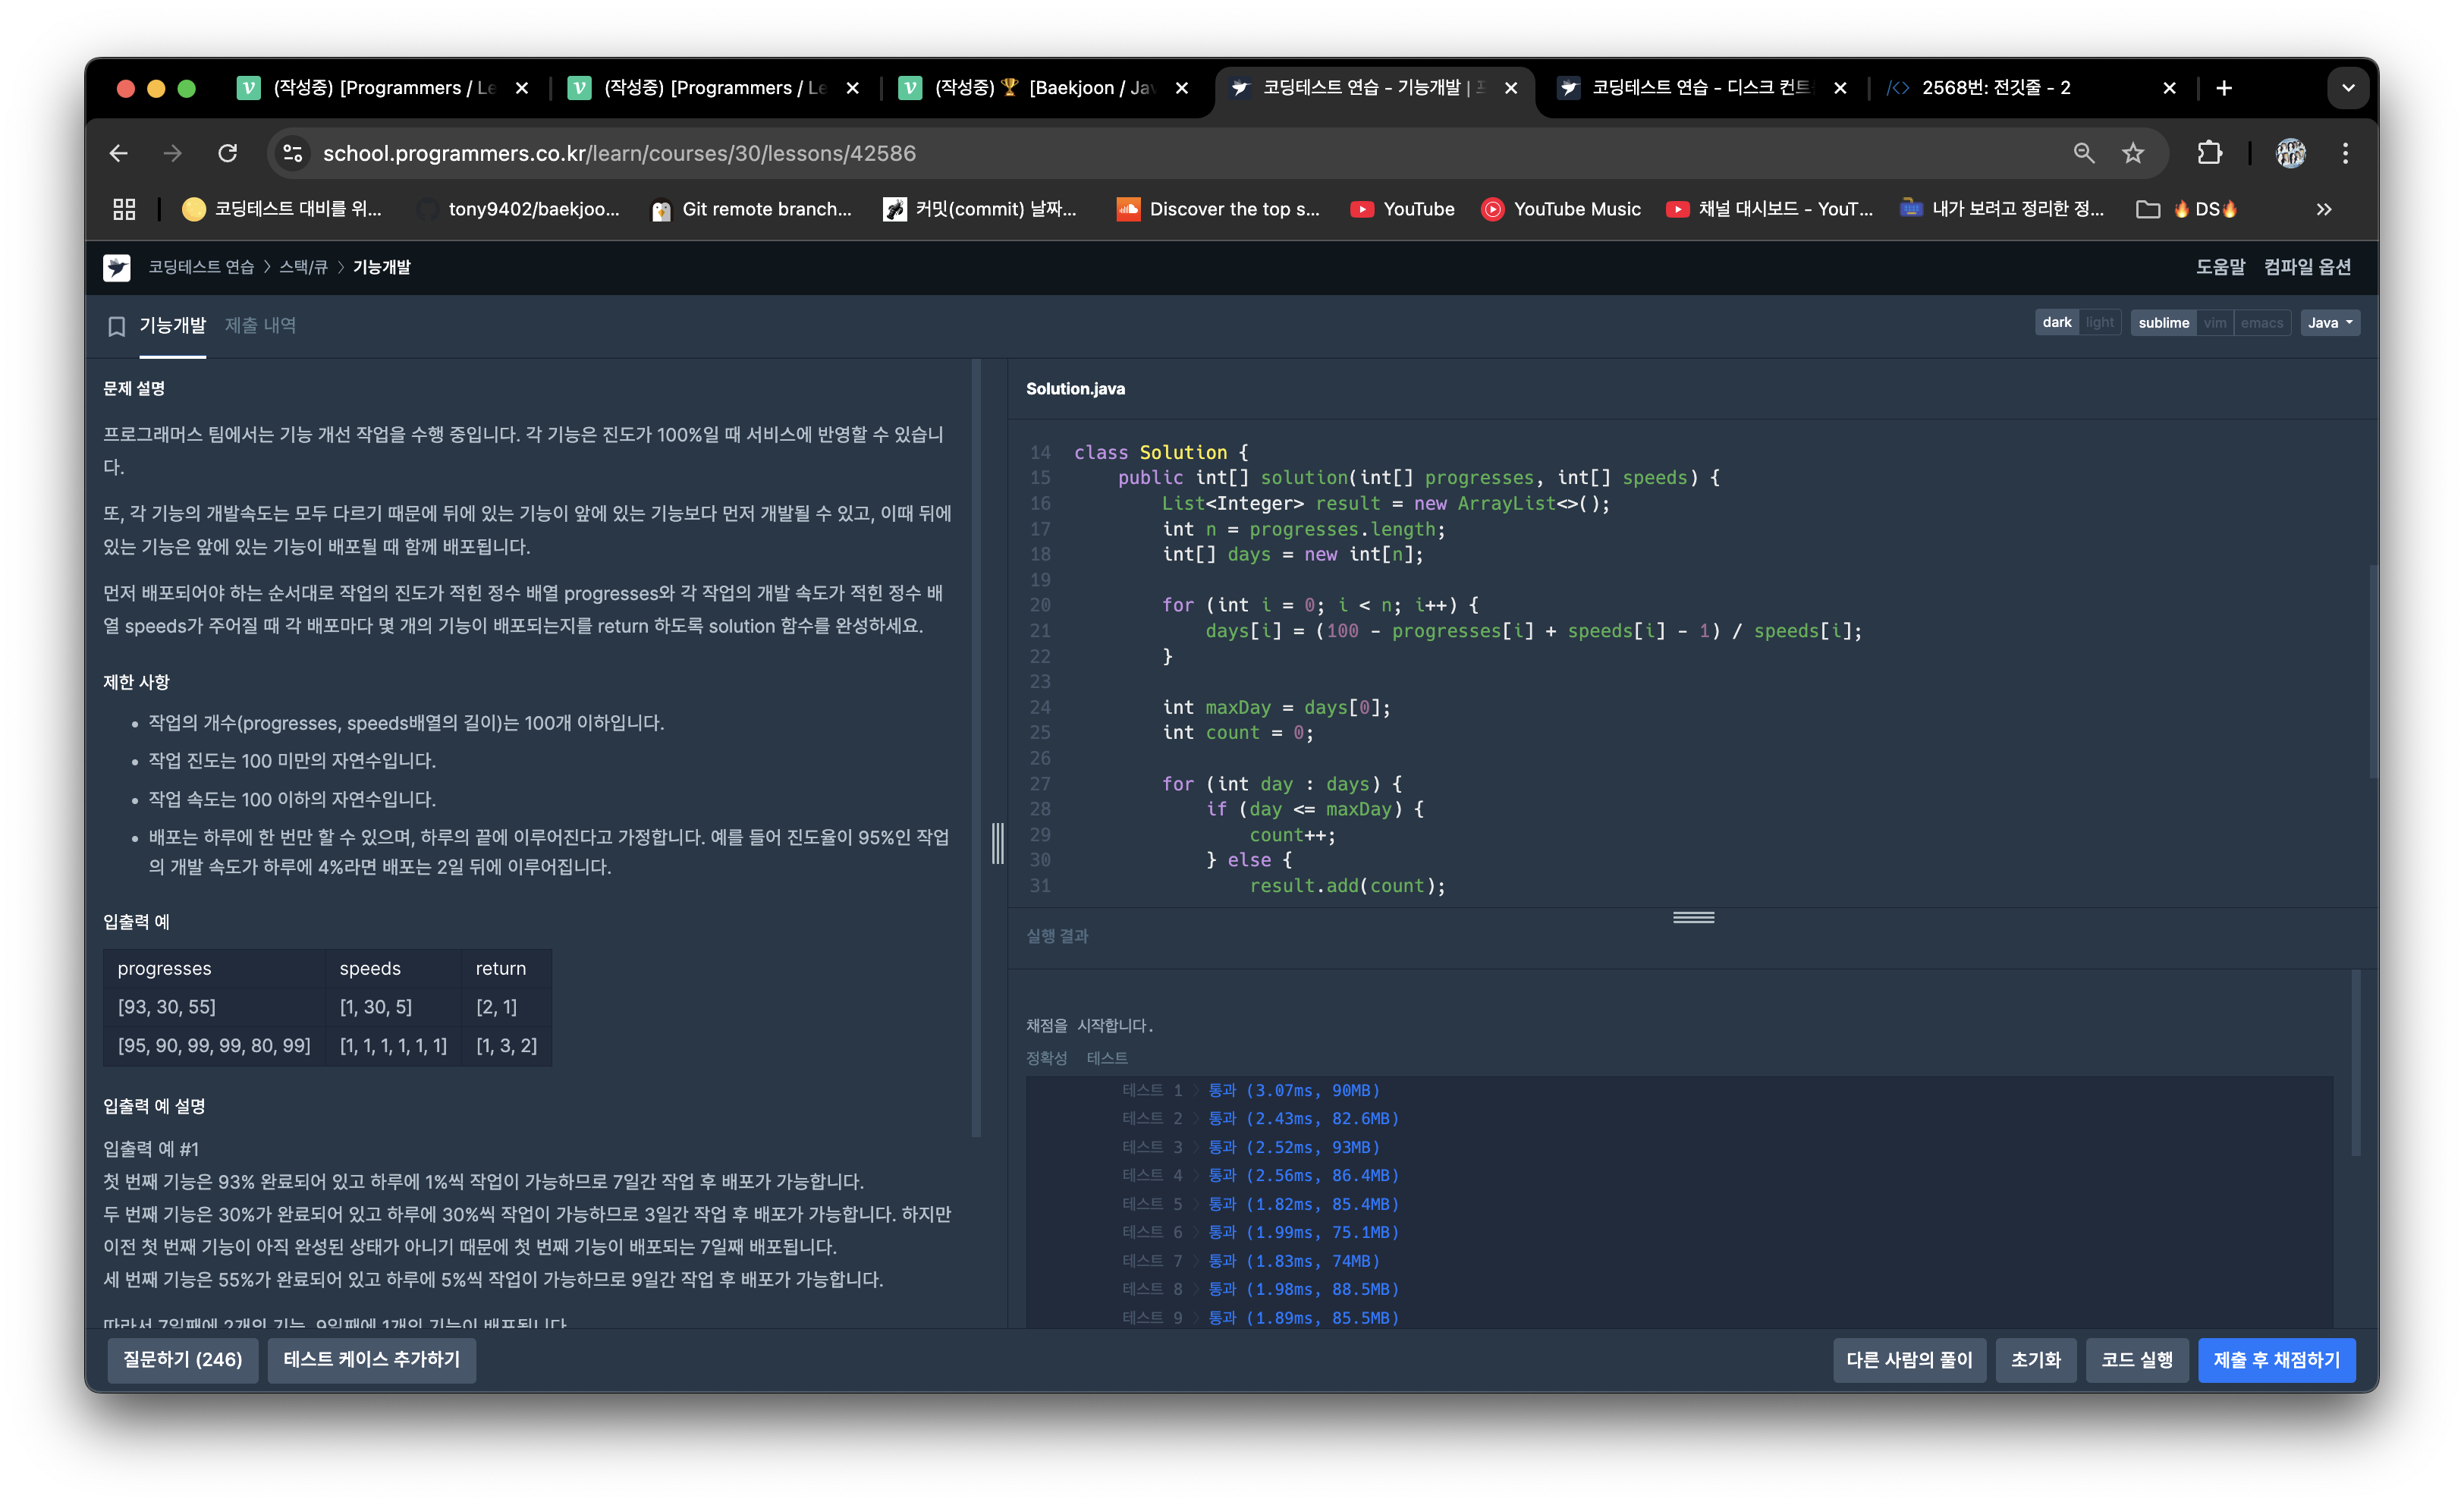The height and width of the screenshot is (1505, 2464).
Task: Click 테스트 케이스 추가하기 button
Action: pyautogui.click(x=371, y=1360)
